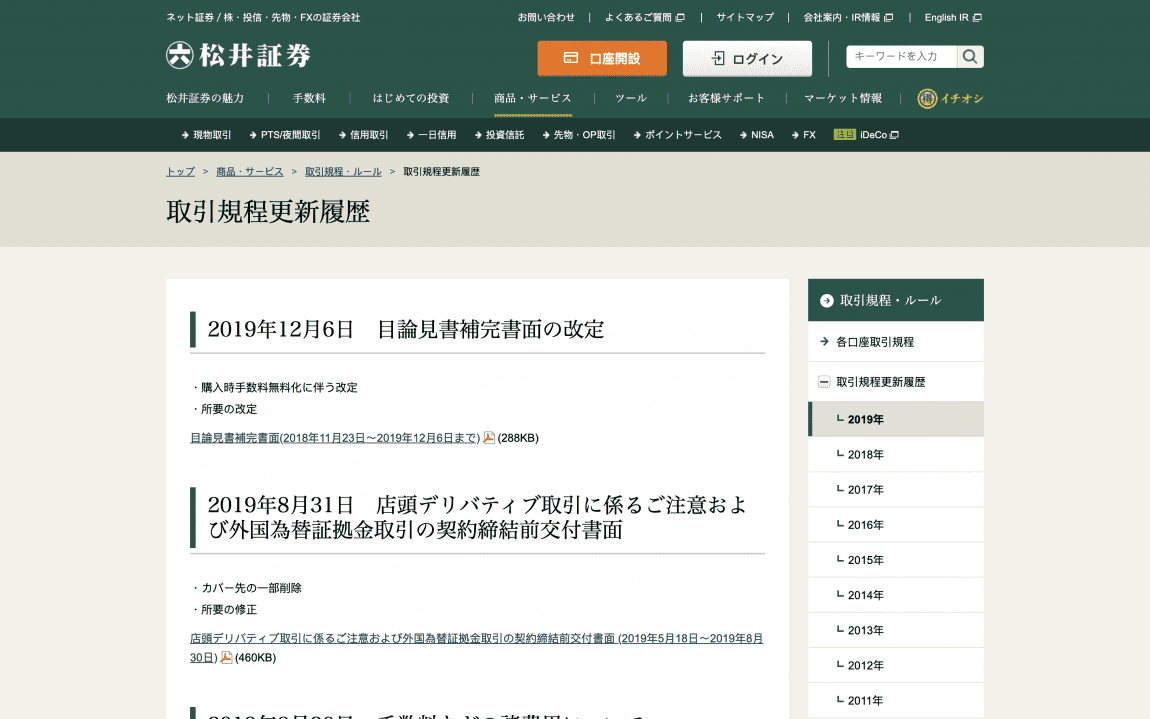The image size is (1150, 719).
Task: Select 2018年 in sidebar year list
Action: tap(865, 455)
